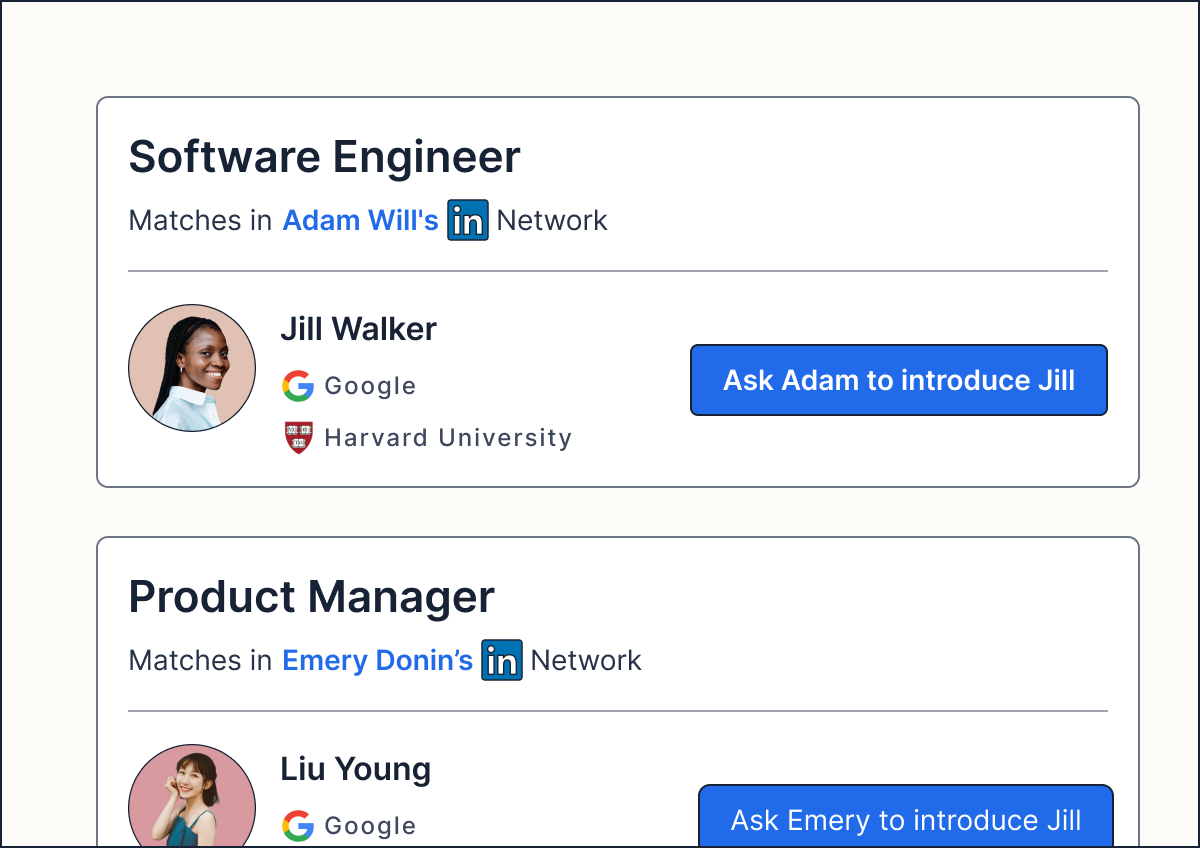Open Jill Walker's profile photo
This screenshot has height=848, width=1200.
192,368
